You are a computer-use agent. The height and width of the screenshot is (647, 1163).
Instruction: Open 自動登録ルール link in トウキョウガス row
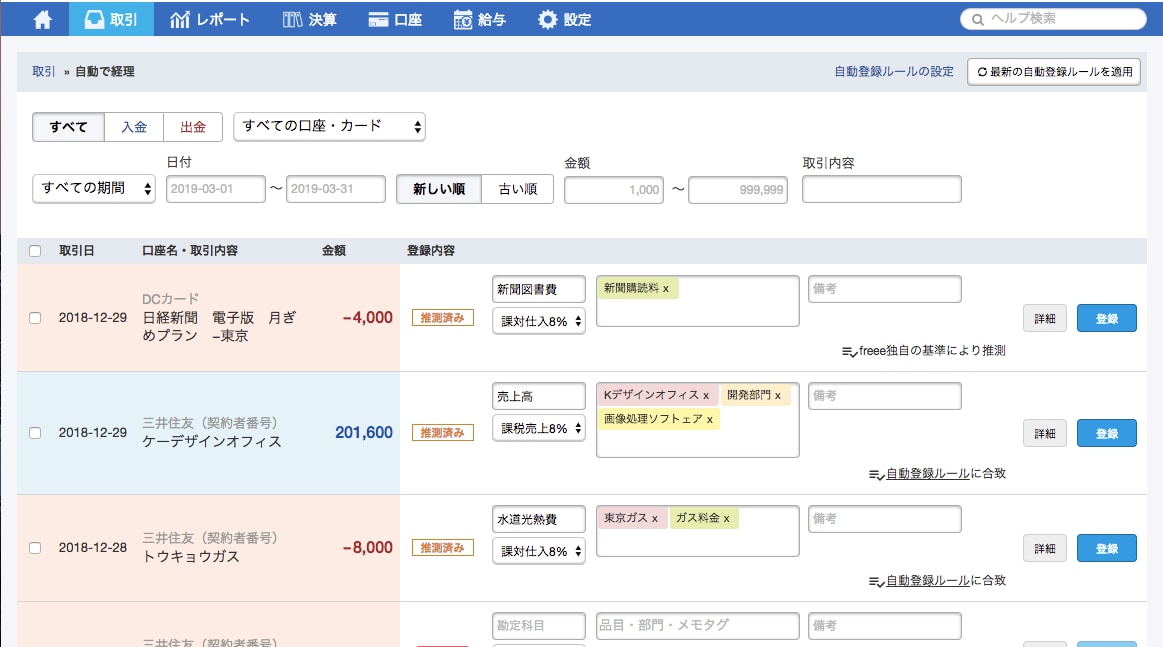tap(928, 580)
